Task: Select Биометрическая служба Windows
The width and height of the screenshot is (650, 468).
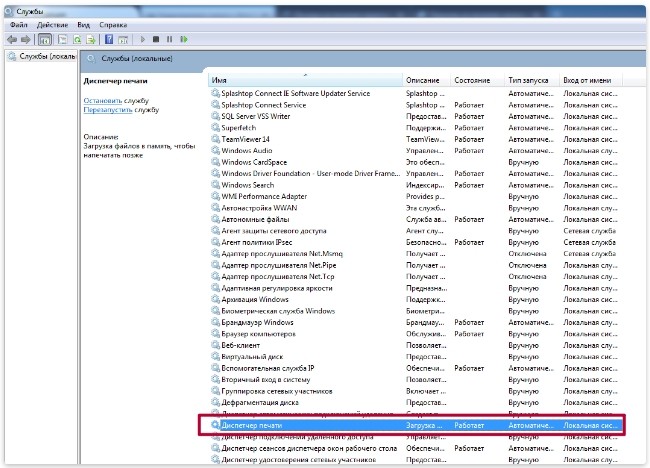Action: point(416,311)
